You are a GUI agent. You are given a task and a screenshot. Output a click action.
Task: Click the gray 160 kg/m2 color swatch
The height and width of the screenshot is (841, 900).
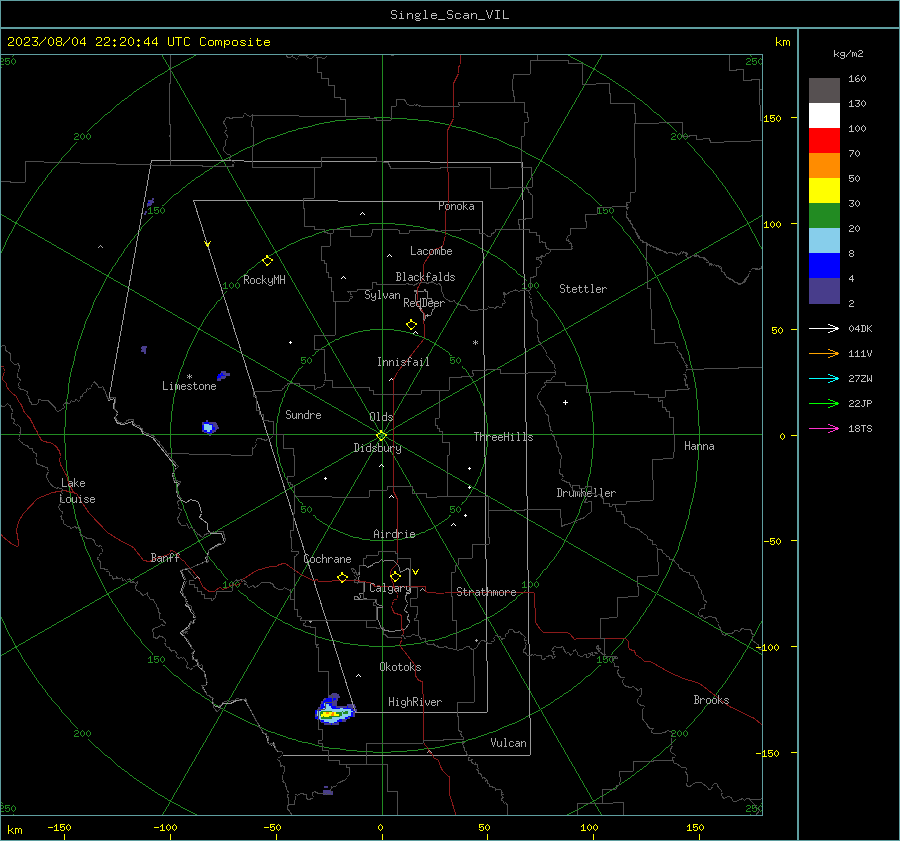[x=824, y=91]
